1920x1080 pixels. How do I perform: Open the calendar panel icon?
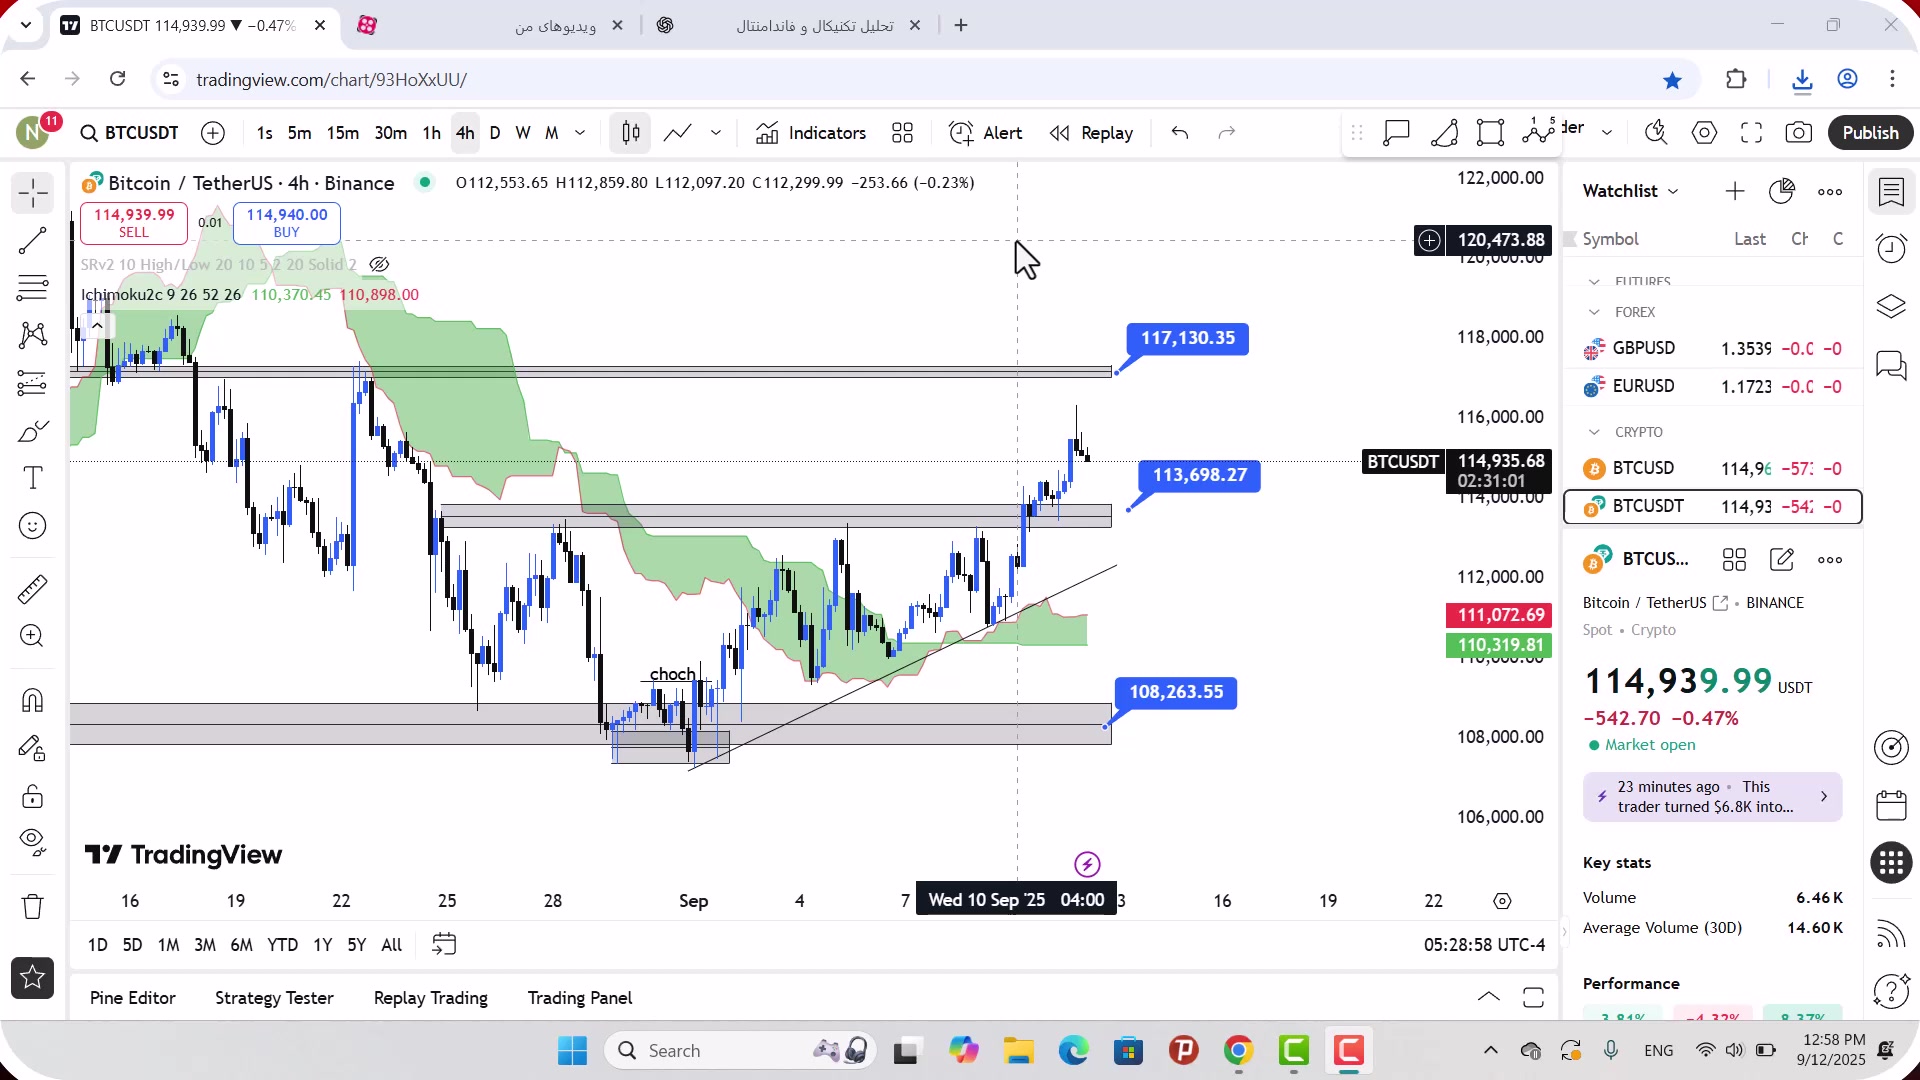[1891, 806]
